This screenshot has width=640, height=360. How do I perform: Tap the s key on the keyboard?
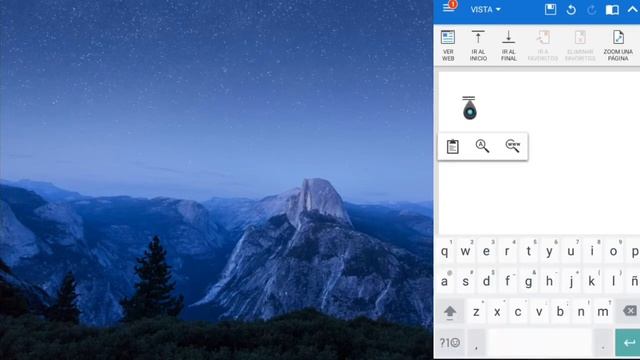(x=465, y=281)
